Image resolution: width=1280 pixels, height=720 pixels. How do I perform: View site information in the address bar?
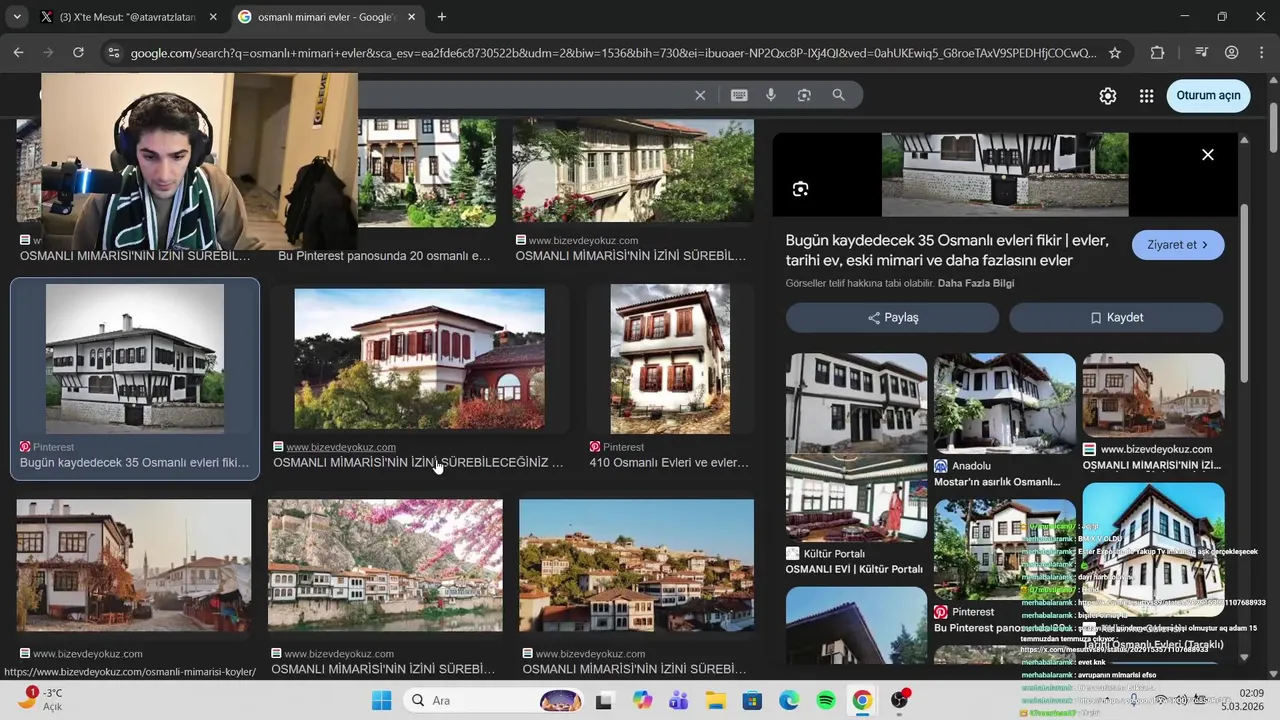[x=114, y=53]
